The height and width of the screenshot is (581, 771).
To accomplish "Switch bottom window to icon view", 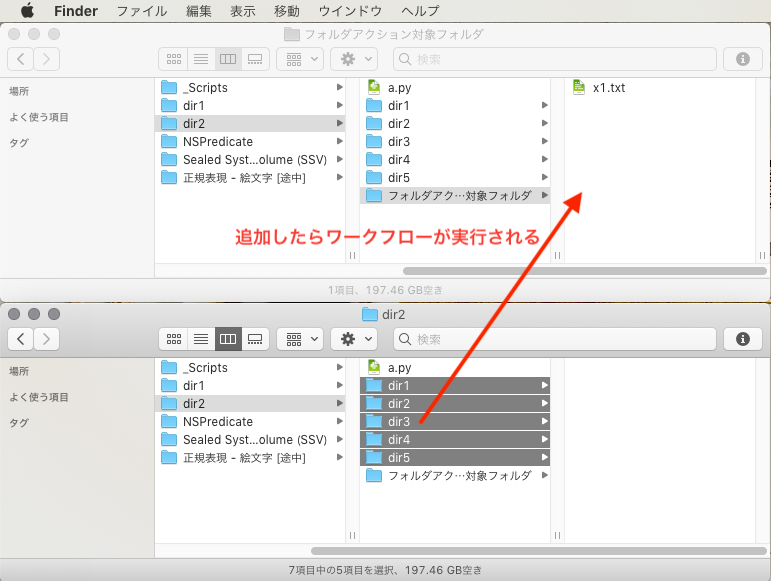I will (x=173, y=339).
